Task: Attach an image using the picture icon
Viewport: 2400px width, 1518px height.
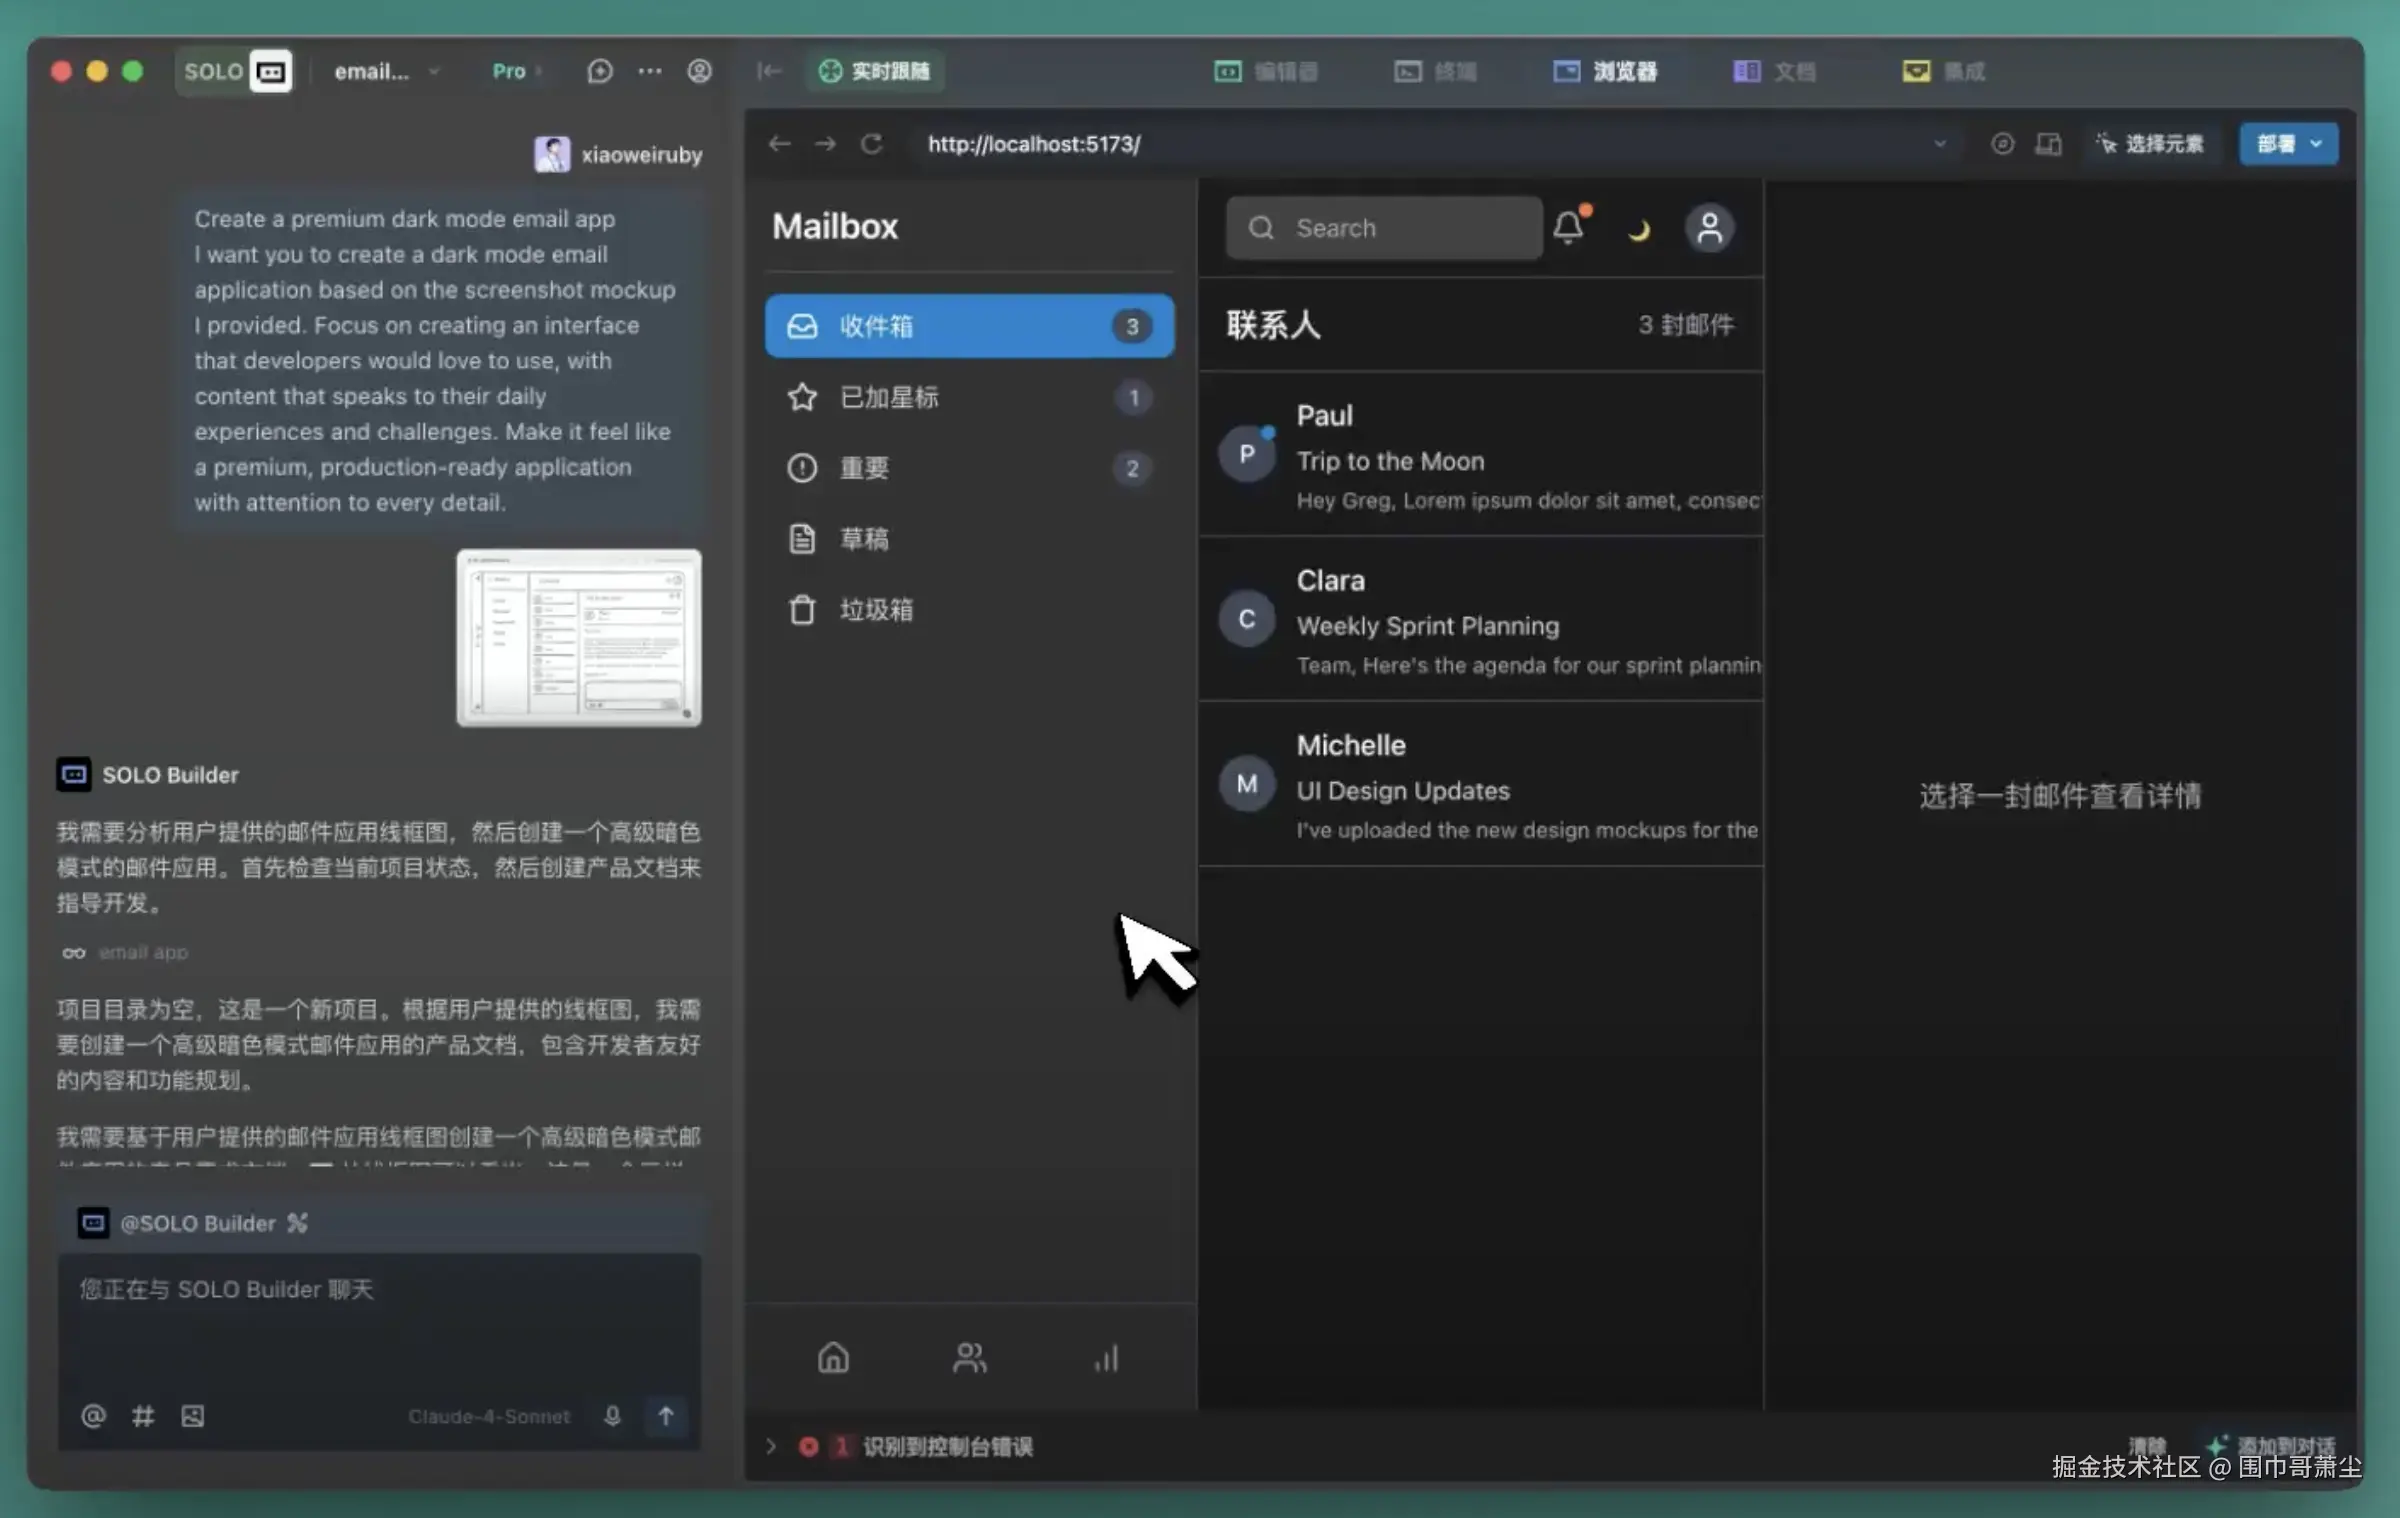Action: [193, 1416]
